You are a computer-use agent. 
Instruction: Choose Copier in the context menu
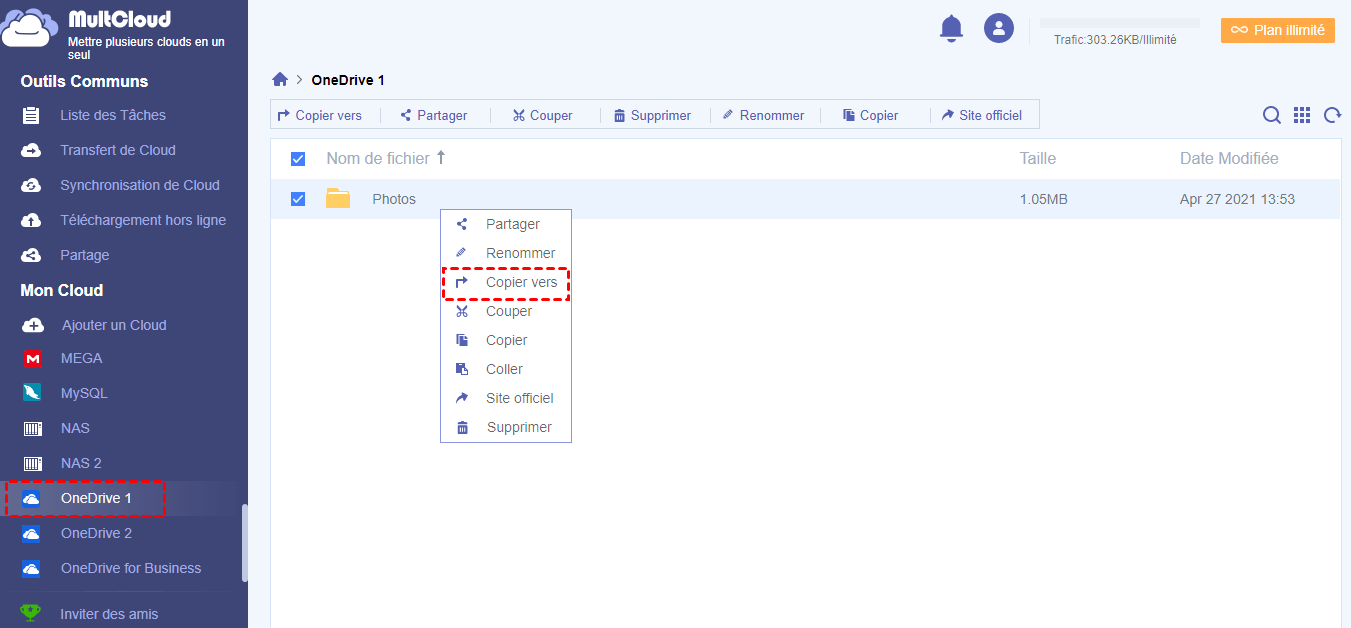point(506,340)
